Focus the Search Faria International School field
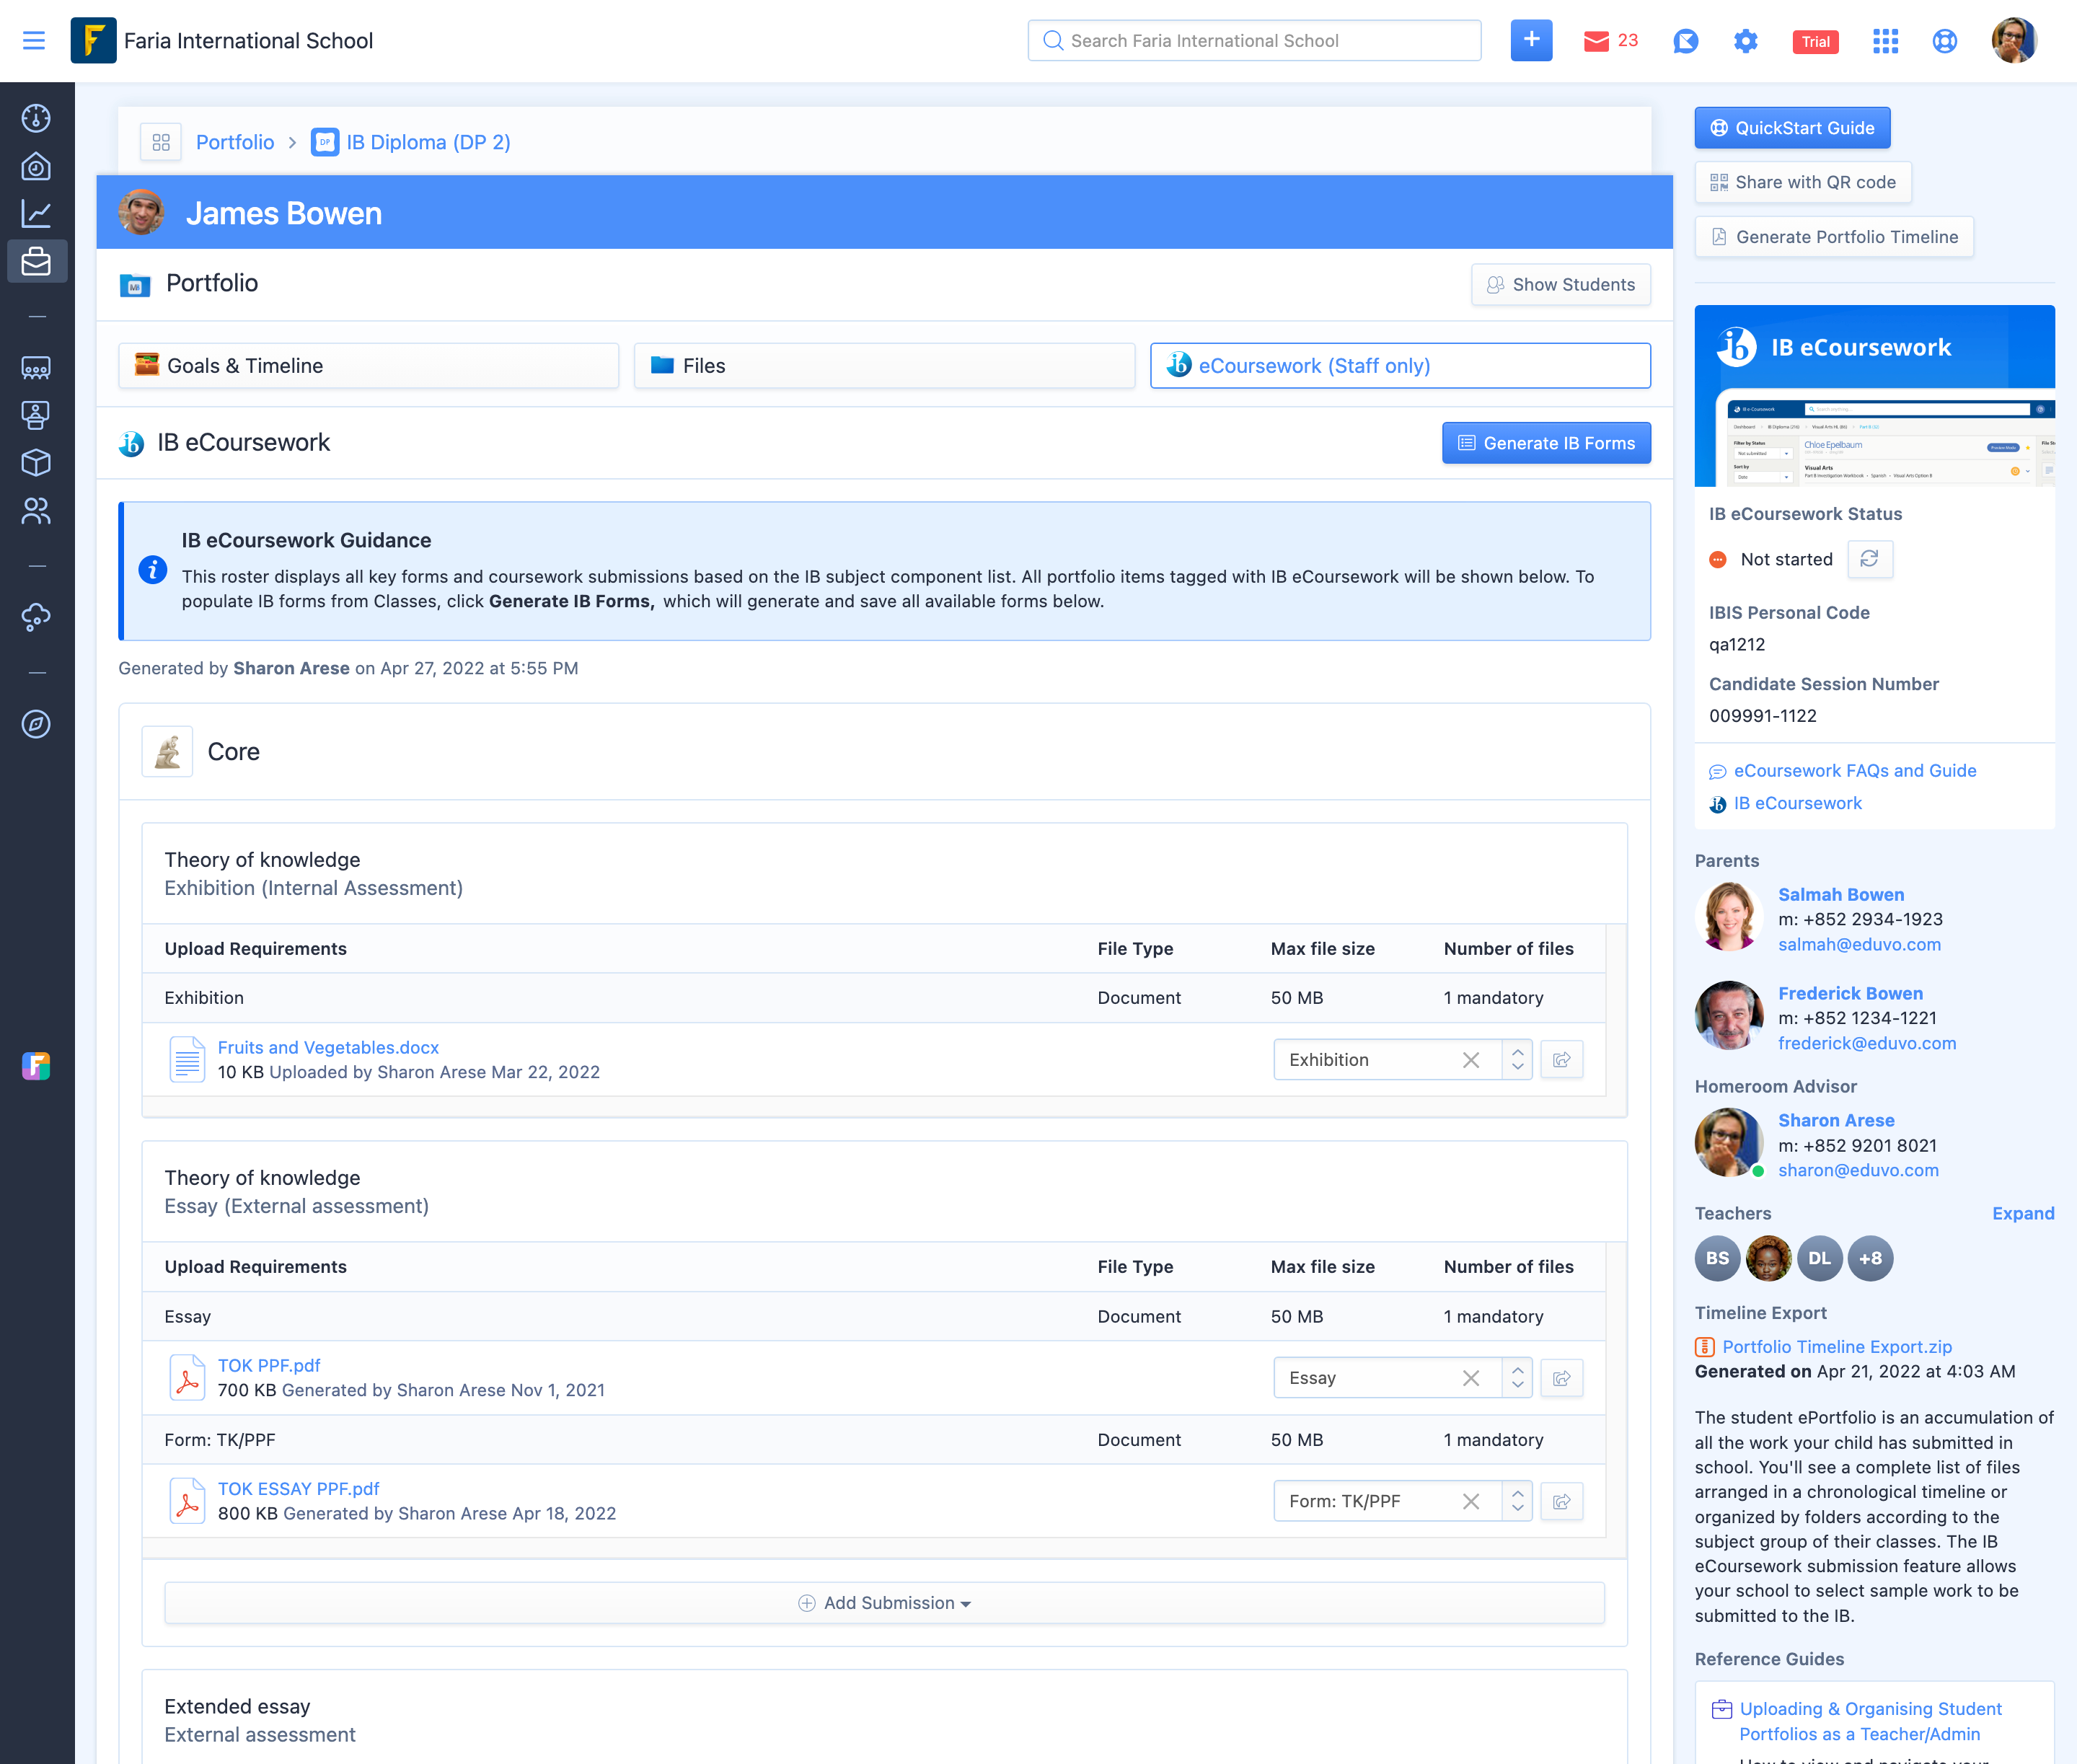Viewport: 2077px width, 1764px height. tap(1254, 41)
